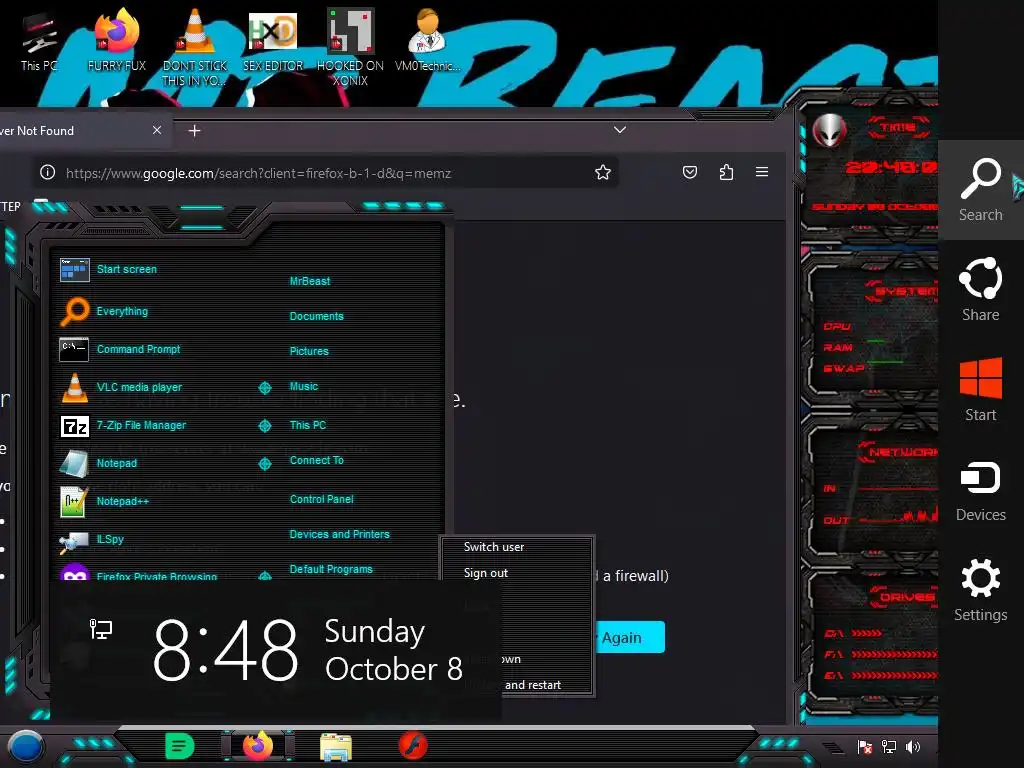Open the HOOKED ON XONIX shortcut
The image size is (1024, 768).
[350, 47]
